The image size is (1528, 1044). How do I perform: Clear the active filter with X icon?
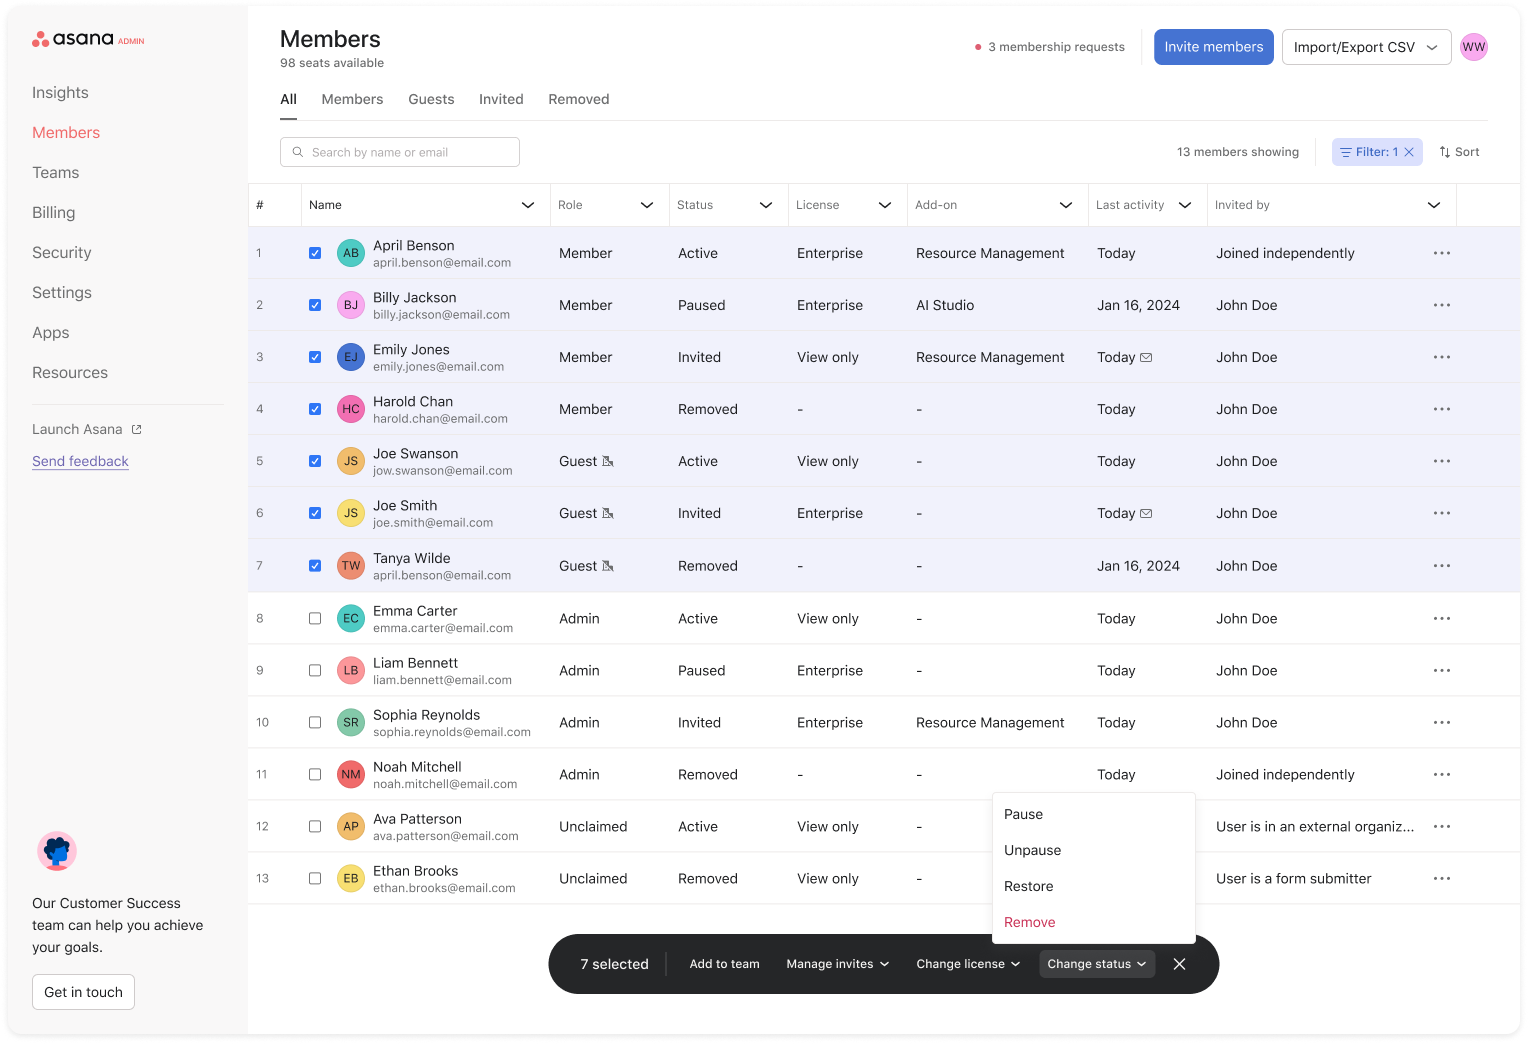1409,152
